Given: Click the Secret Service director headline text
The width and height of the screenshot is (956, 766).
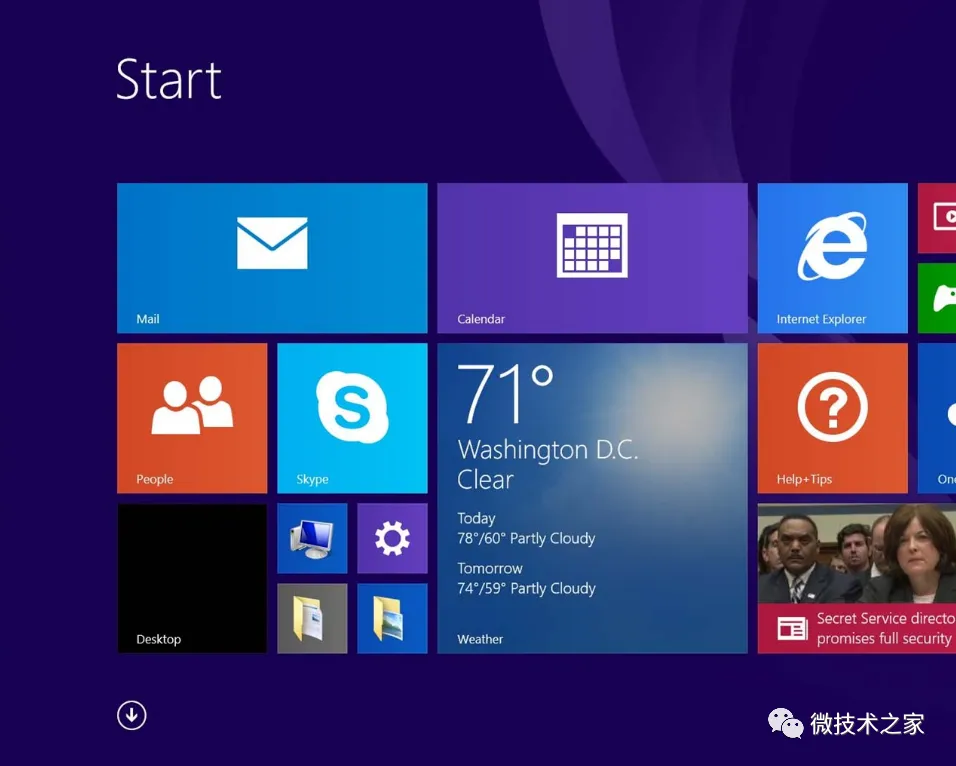Looking at the screenshot, I should (x=886, y=628).
